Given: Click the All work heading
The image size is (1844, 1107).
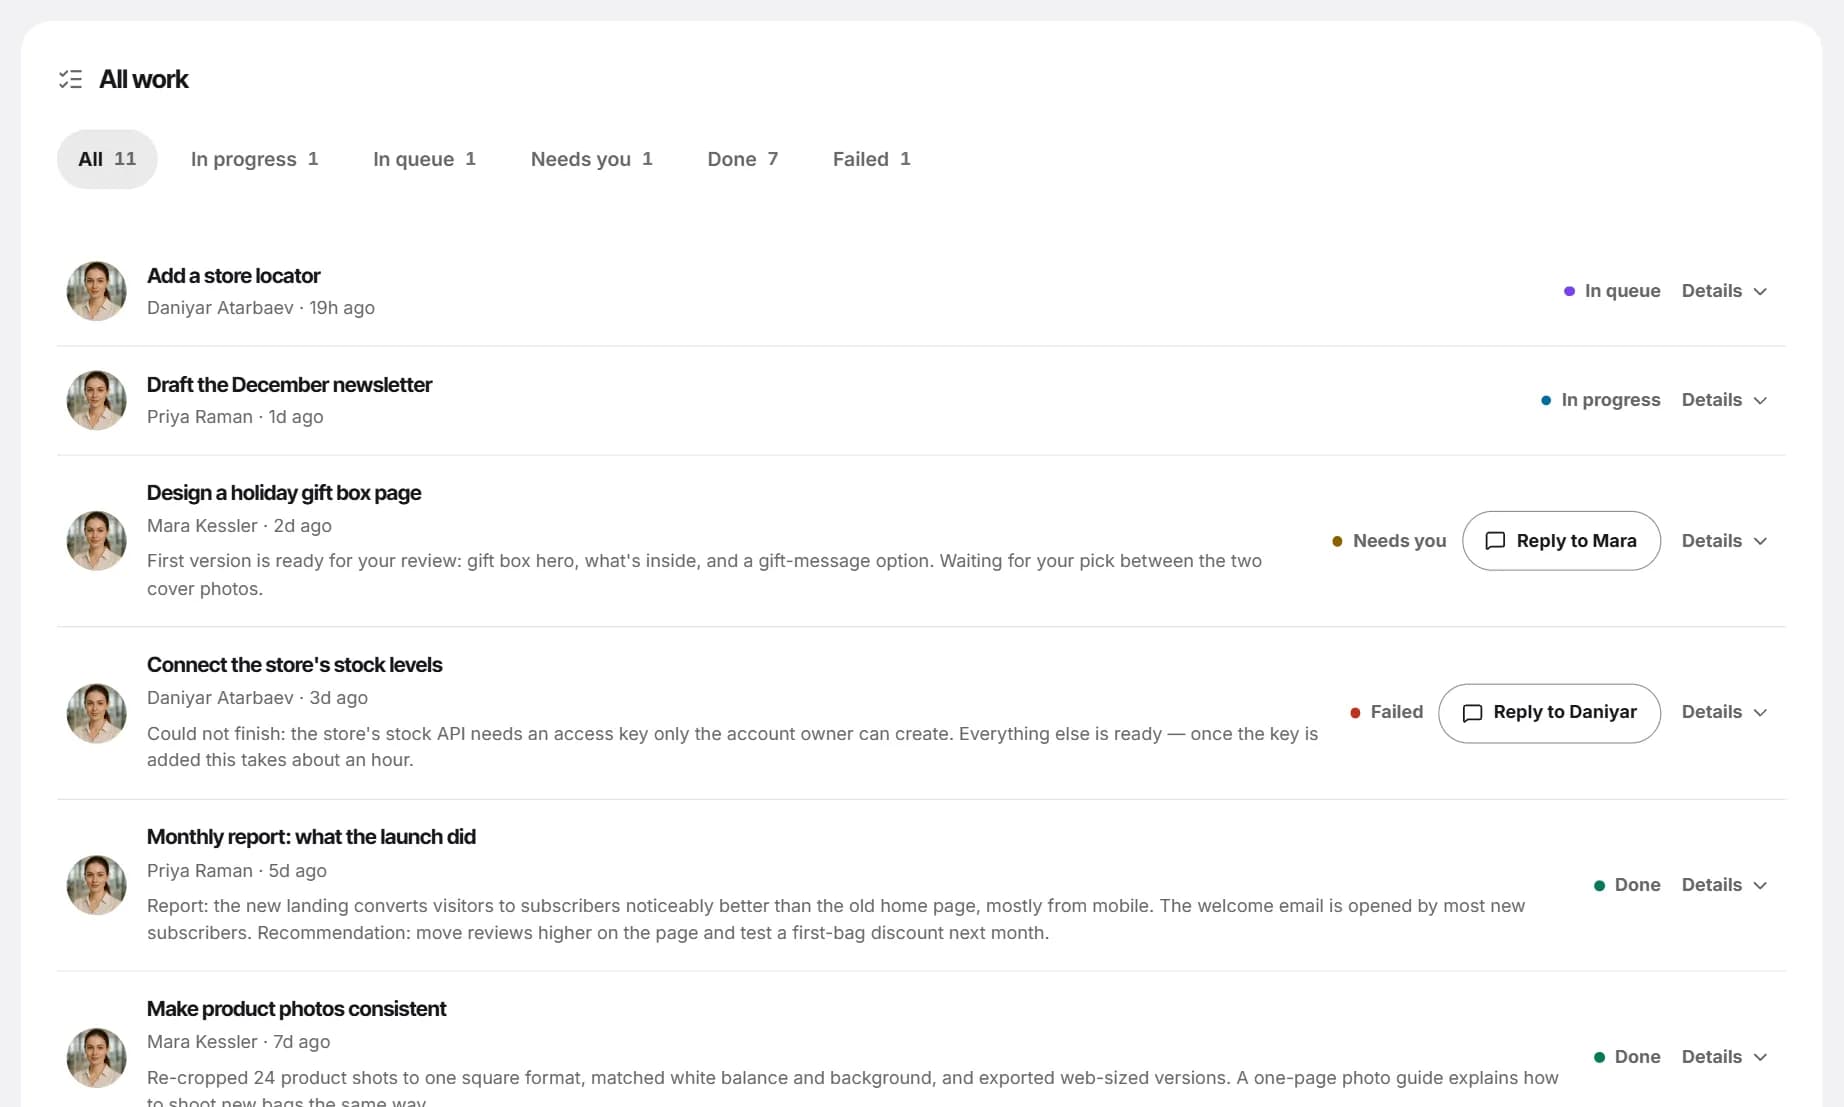Looking at the screenshot, I should pyautogui.click(x=144, y=79).
